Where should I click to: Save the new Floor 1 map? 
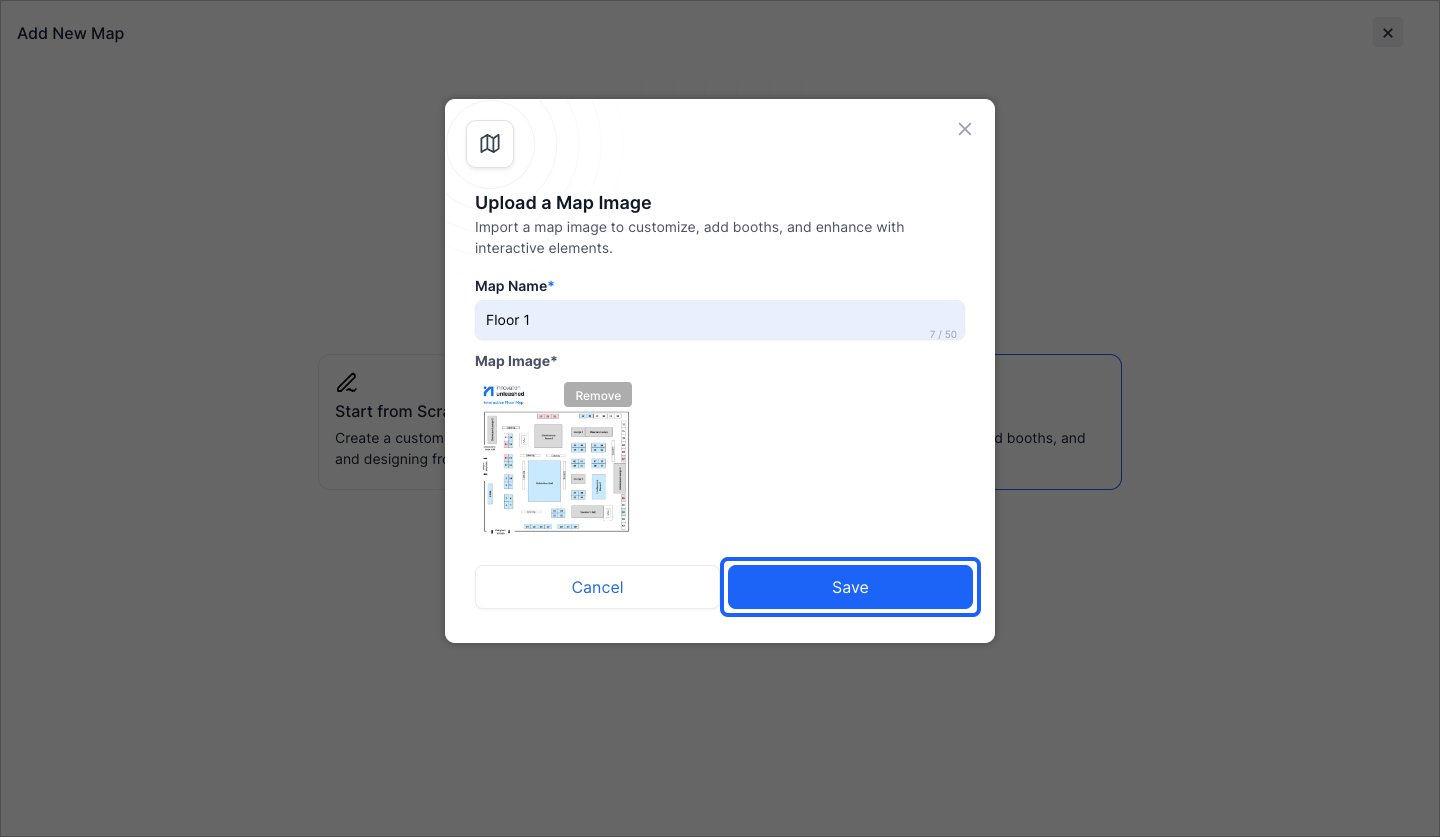click(x=850, y=587)
